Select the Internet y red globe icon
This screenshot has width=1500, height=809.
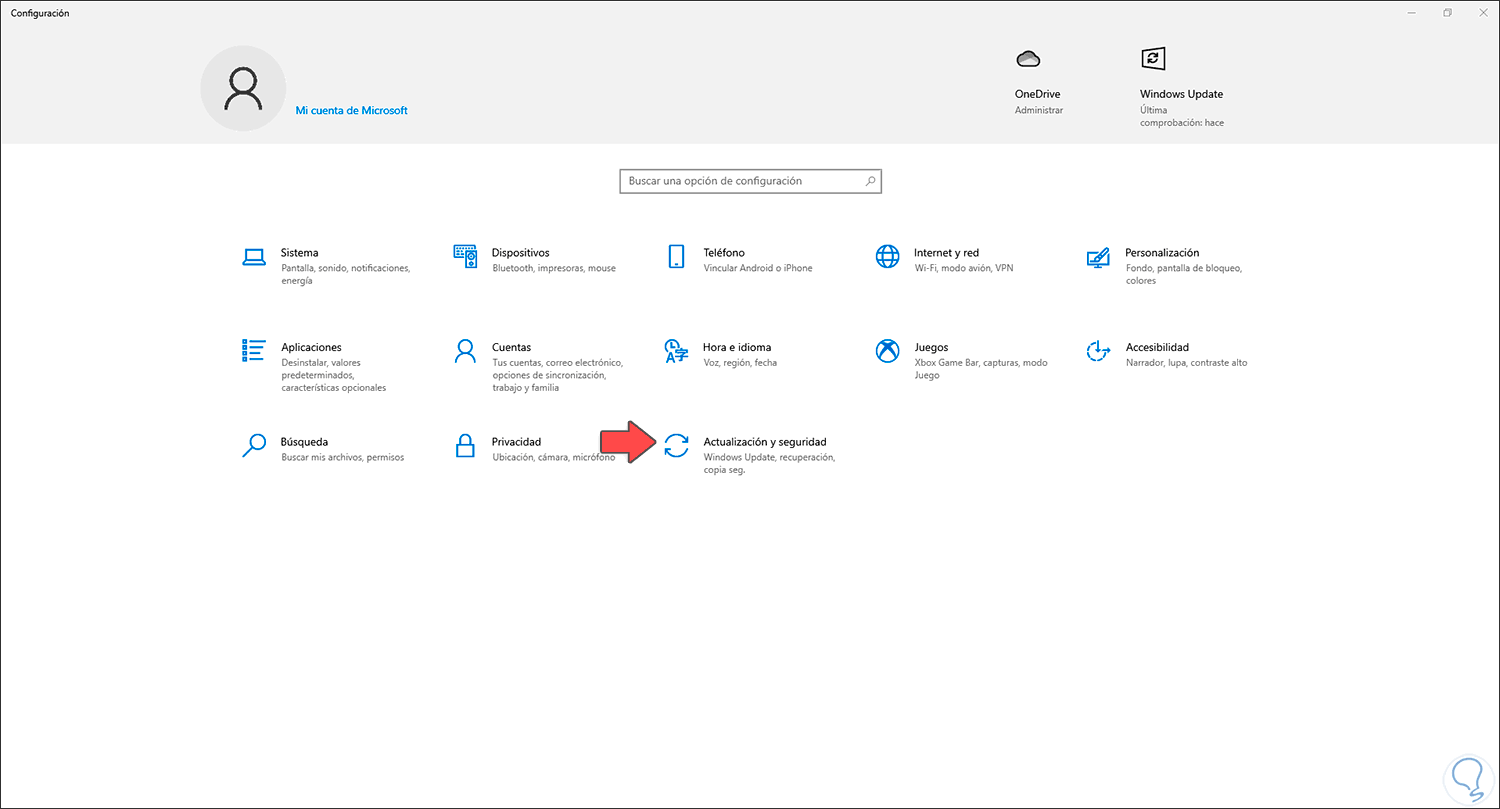[x=887, y=257]
